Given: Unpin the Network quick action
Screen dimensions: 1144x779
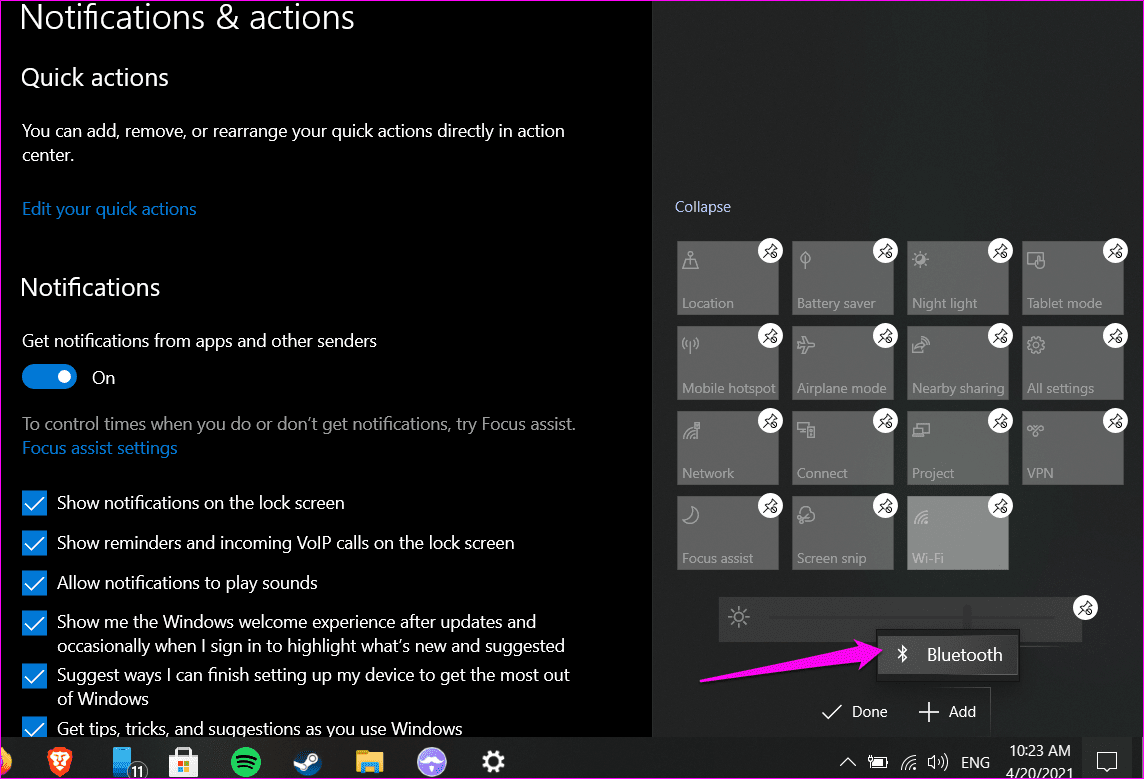Looking at the screenshot, I should point(770,421).
